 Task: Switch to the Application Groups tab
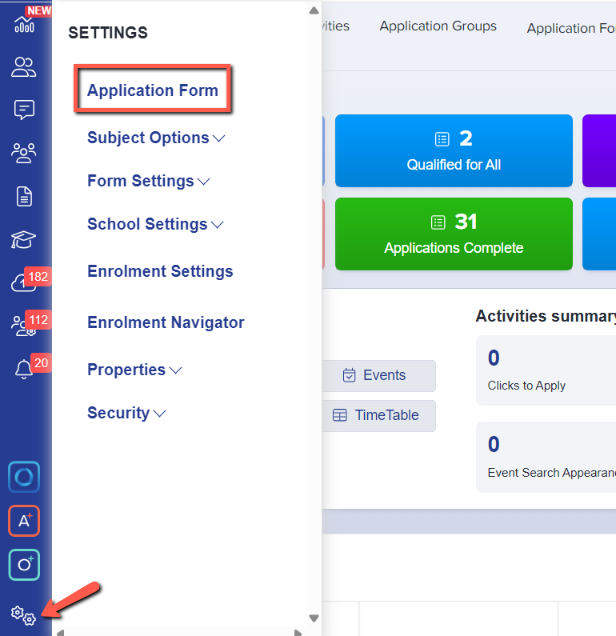(x=438, y=27)
